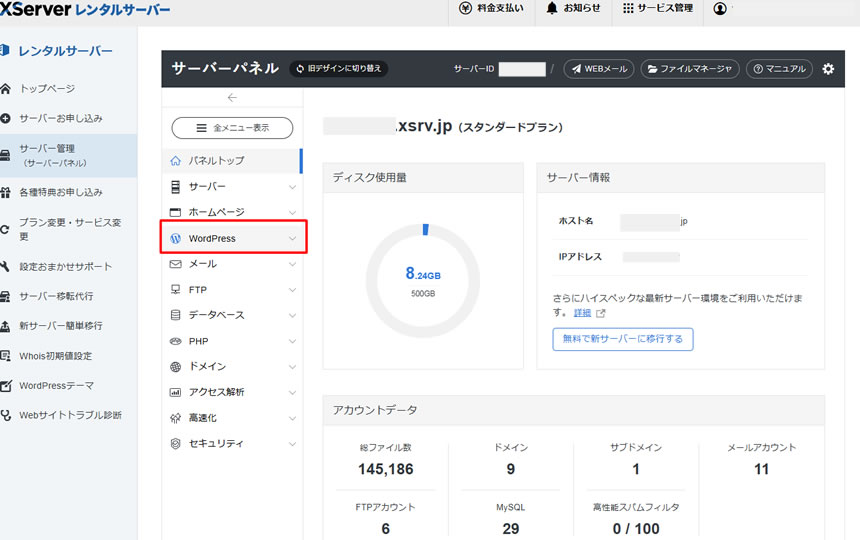Click the database icon beside データベース

pyautogui.click(x=176, y=315)
